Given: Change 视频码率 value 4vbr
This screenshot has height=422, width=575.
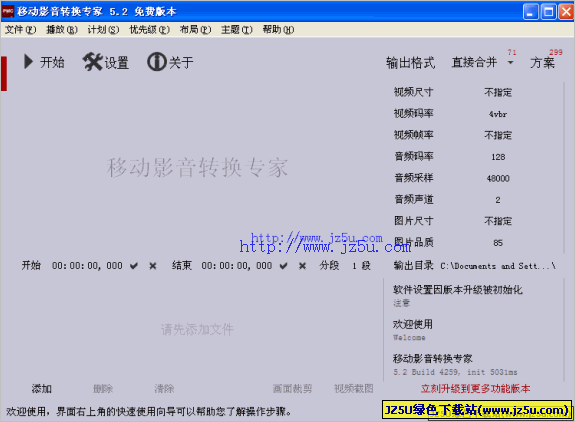Looking at the screenshot, I should point(498,114).
